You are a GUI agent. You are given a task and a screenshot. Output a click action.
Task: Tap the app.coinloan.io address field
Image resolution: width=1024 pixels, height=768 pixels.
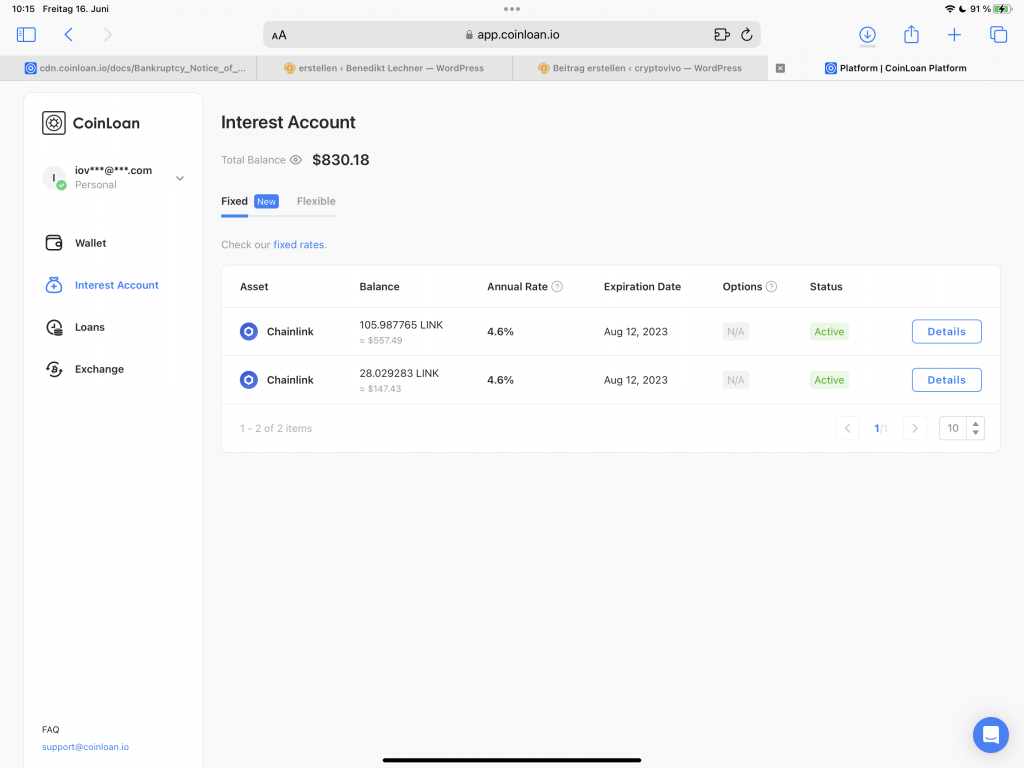pos(512,35)
